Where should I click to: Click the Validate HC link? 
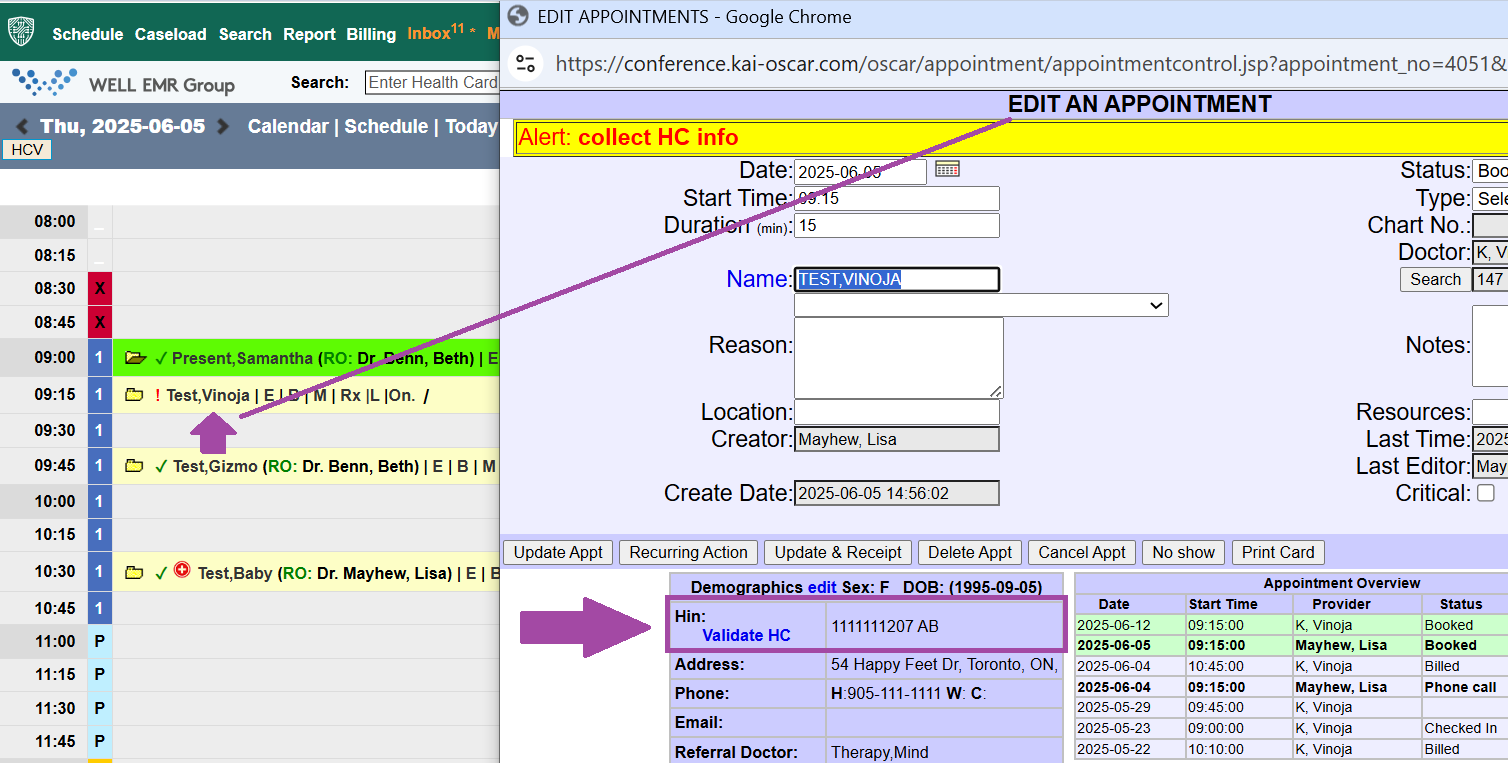click(x=746, y=635)
